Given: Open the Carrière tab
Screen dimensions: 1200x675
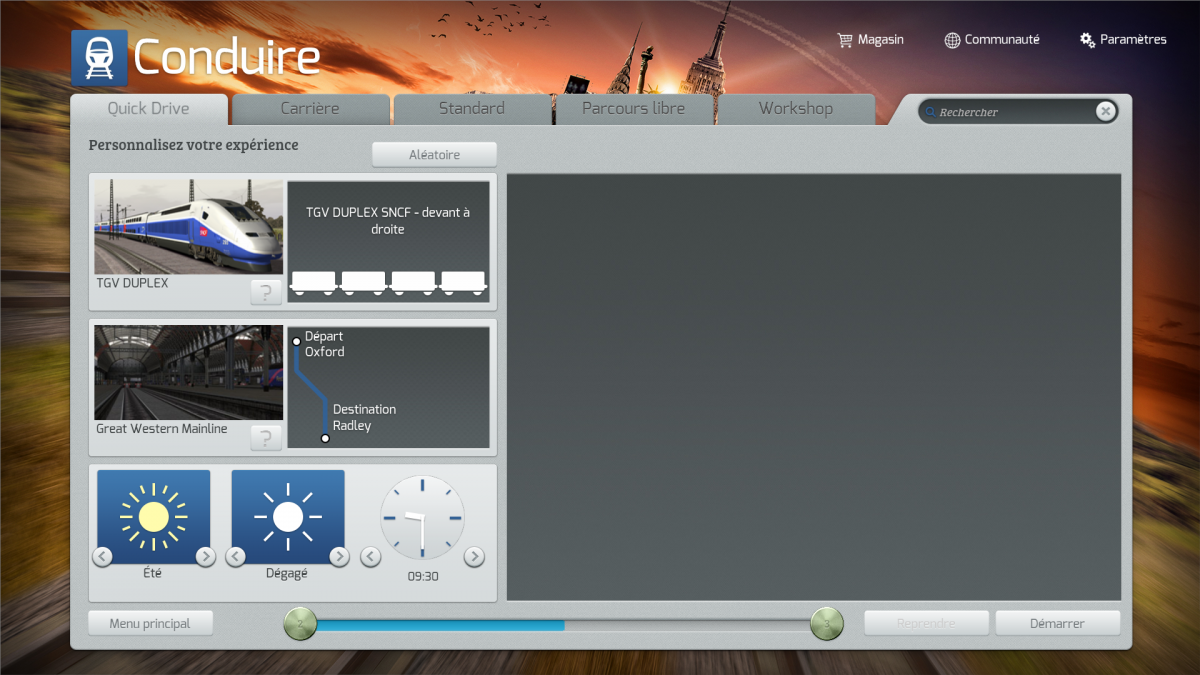Looking at the screenshot, I should pyautogui.click(x=310, y=109).
